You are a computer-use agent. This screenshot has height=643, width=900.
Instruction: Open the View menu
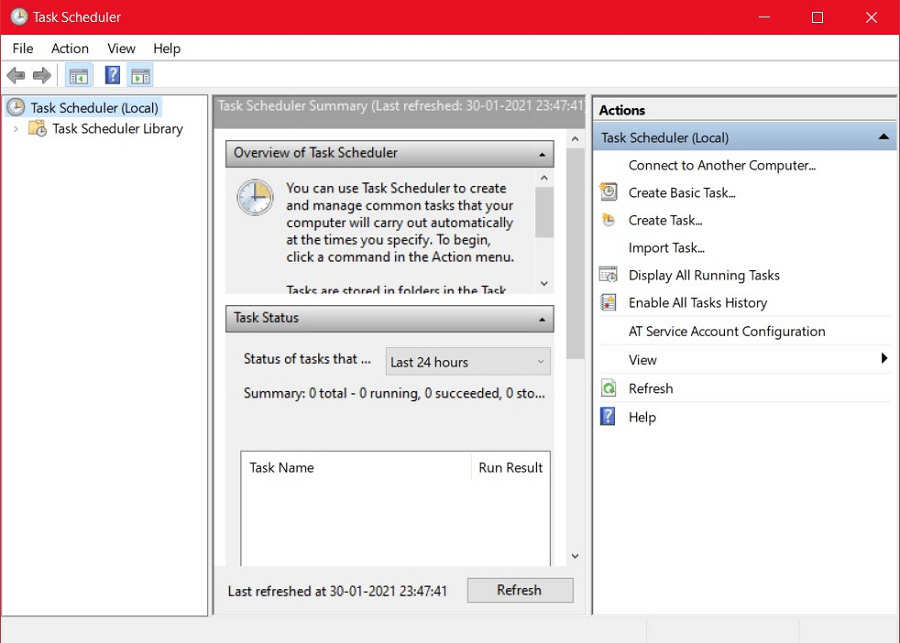click(121, 48)
